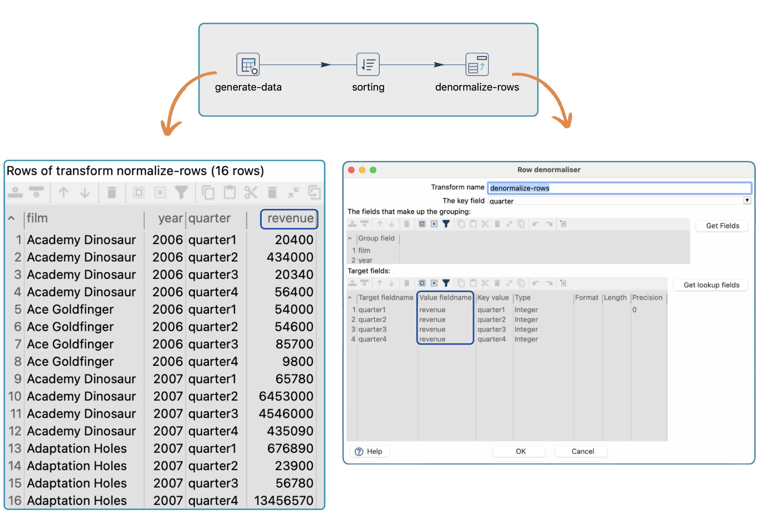
Task: Click move down arrow in normalize-rows preview toolbar
Action: 85,192
